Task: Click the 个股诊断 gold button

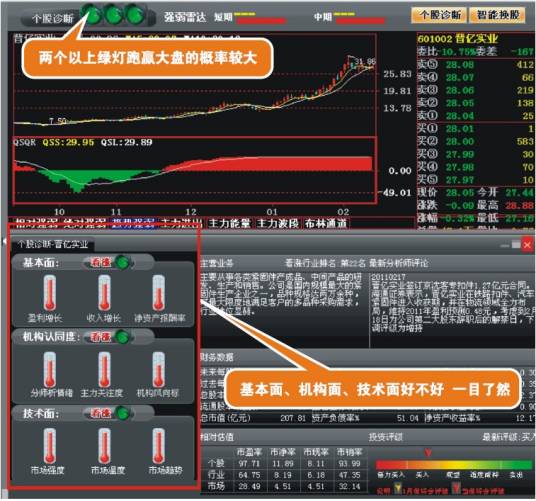Action: pyautogui.click(x=440, y=15)
